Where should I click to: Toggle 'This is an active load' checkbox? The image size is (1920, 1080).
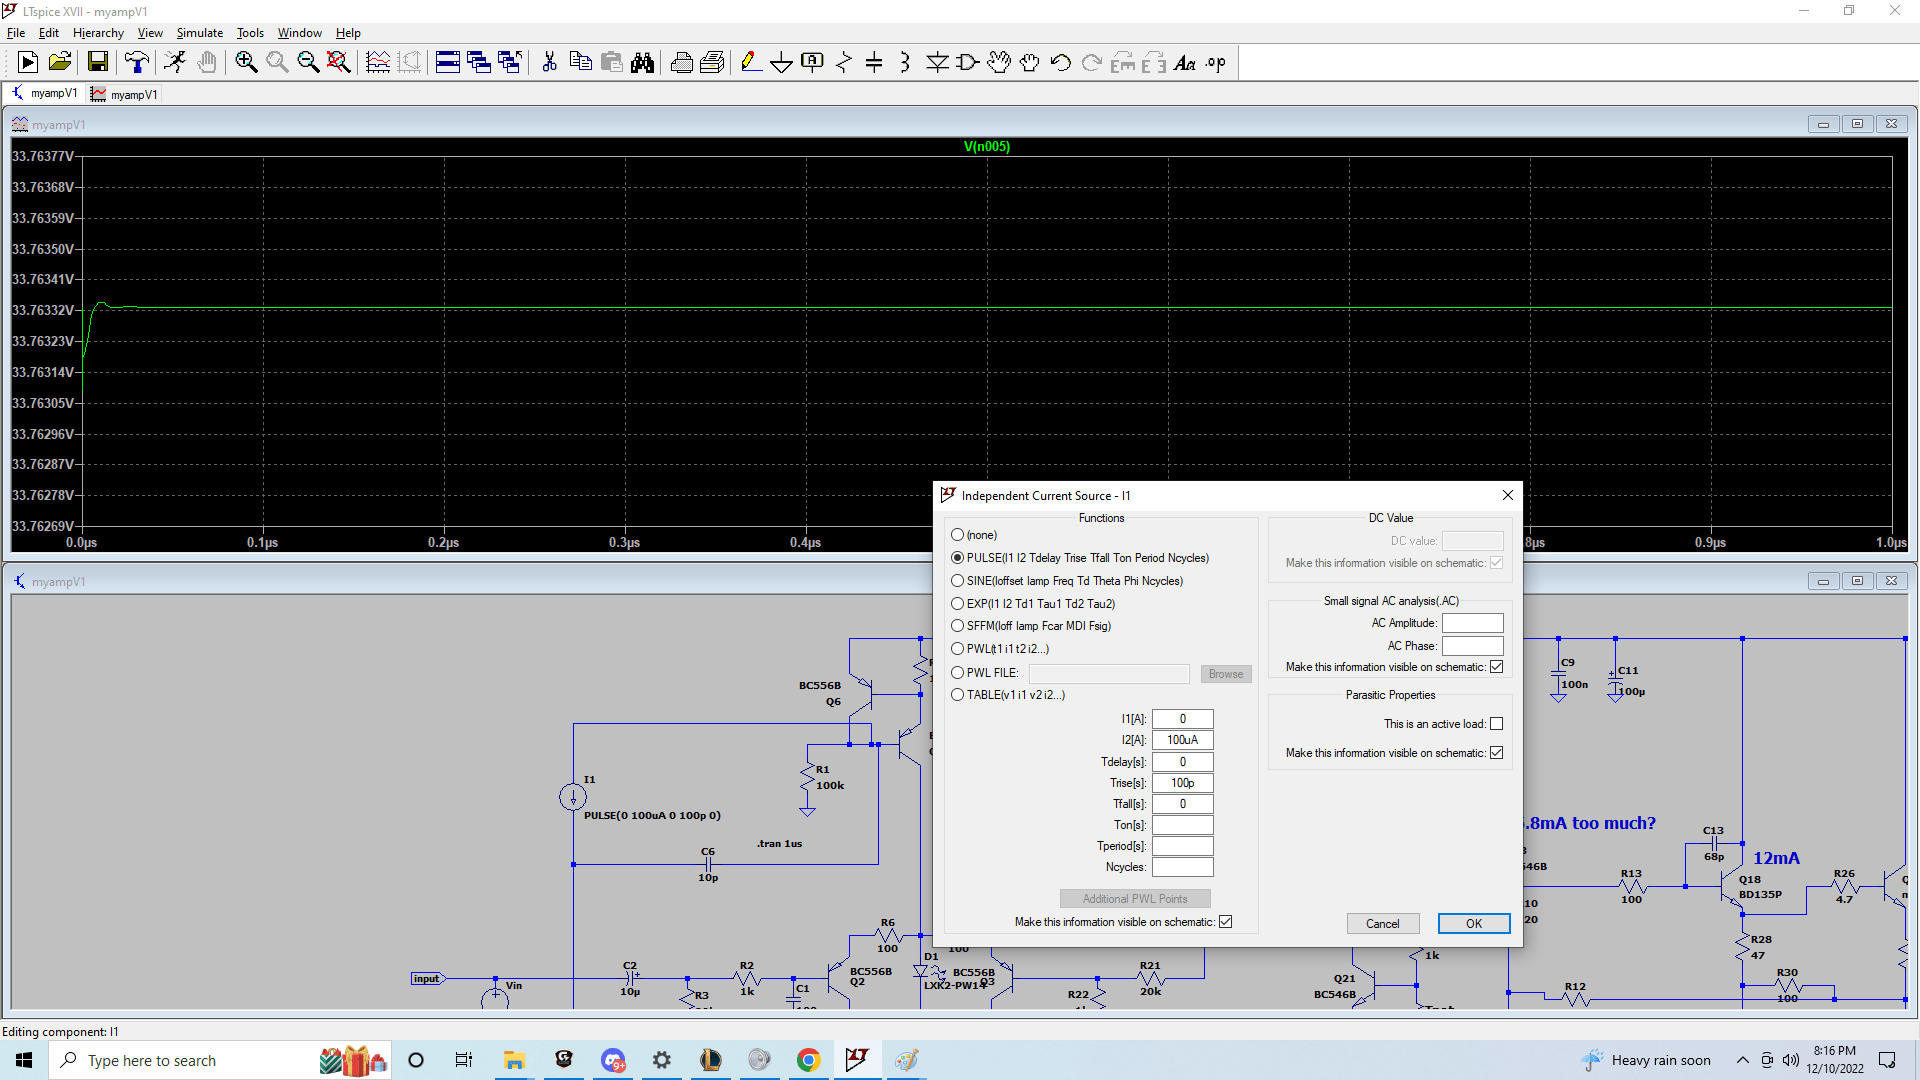1497,724
